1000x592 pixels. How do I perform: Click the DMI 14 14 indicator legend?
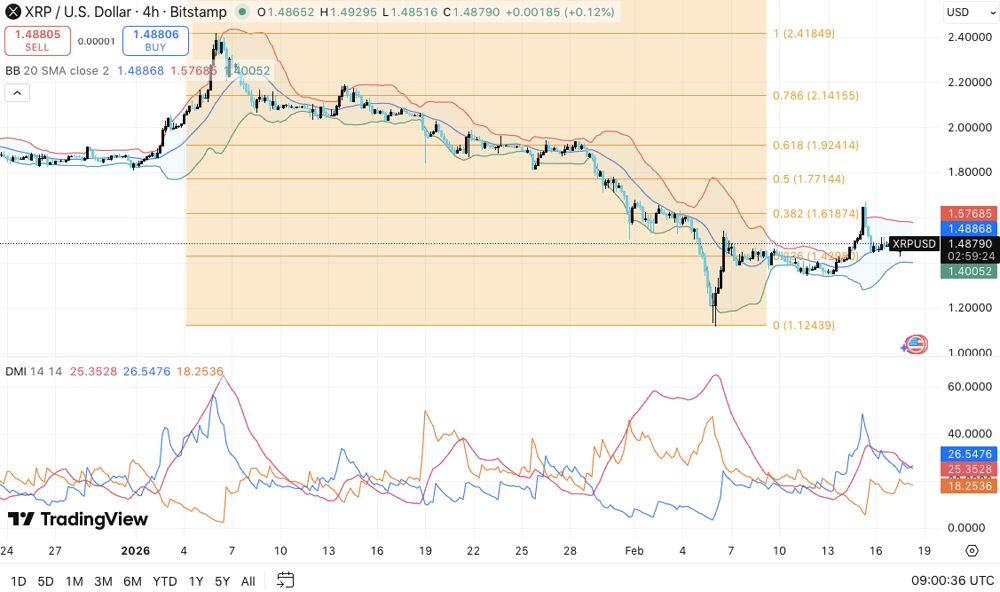tap(34, 371)
